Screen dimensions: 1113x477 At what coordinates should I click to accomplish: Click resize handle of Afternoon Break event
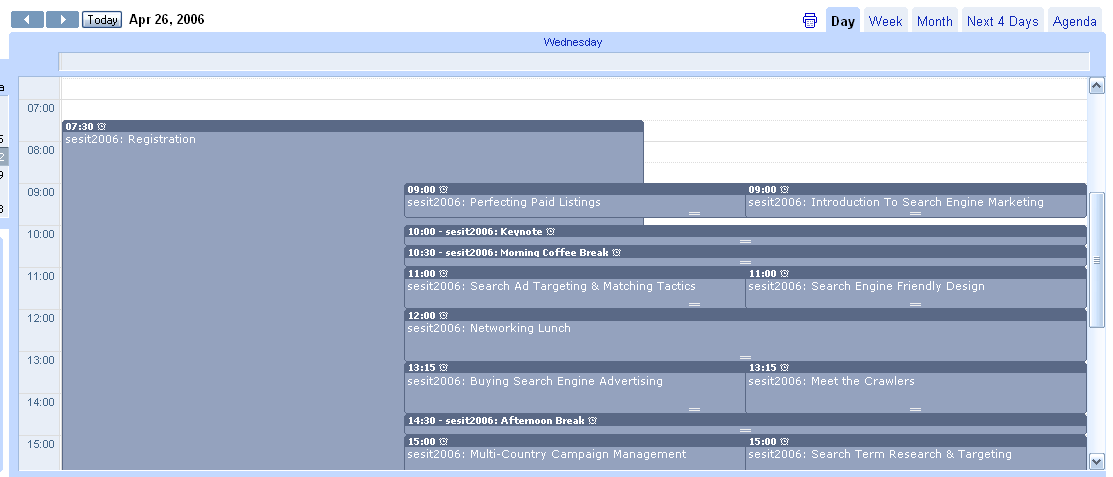click(745, 430)
